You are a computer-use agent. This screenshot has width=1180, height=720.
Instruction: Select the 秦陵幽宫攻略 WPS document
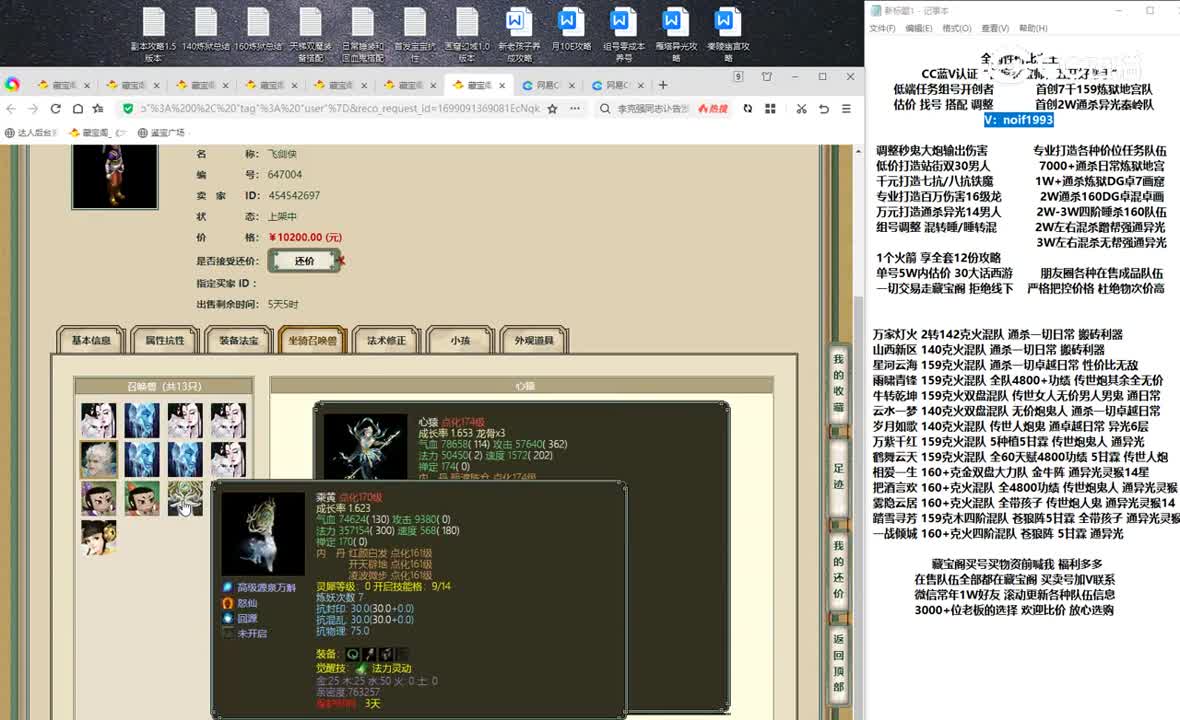click(x=728, y=35)
